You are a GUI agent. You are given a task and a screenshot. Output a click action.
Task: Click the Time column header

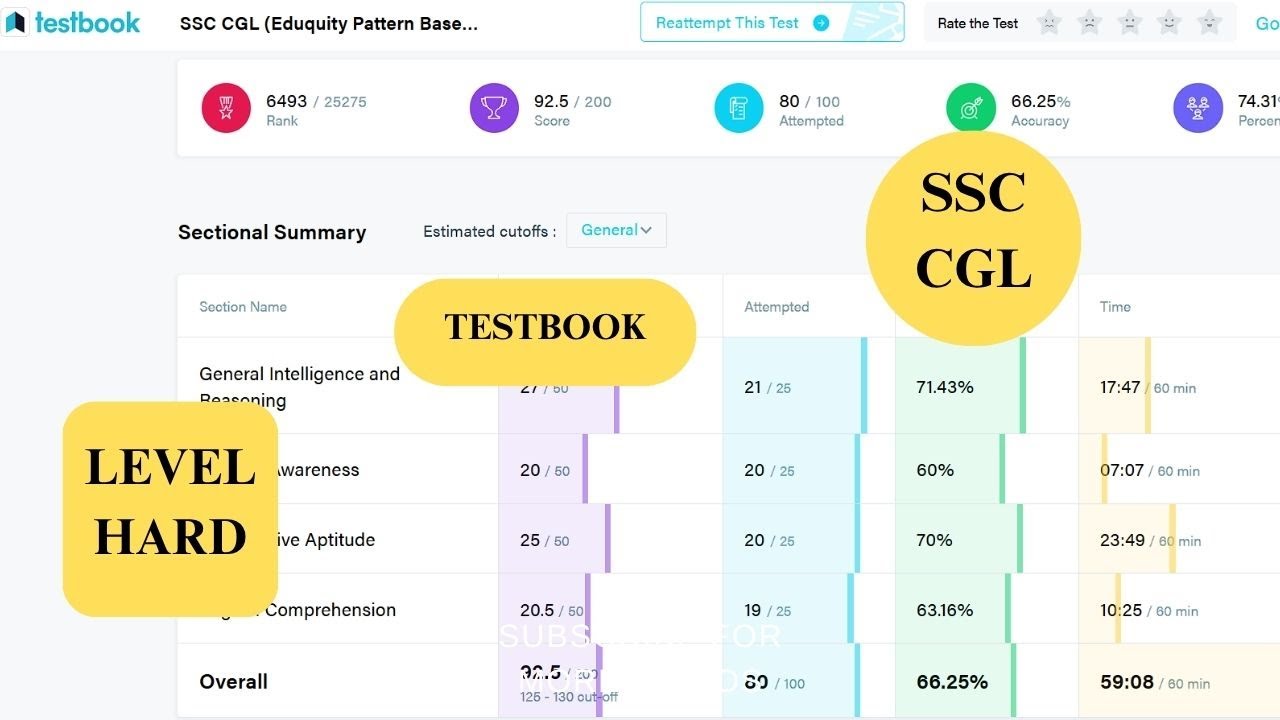tap(1115, 307)
